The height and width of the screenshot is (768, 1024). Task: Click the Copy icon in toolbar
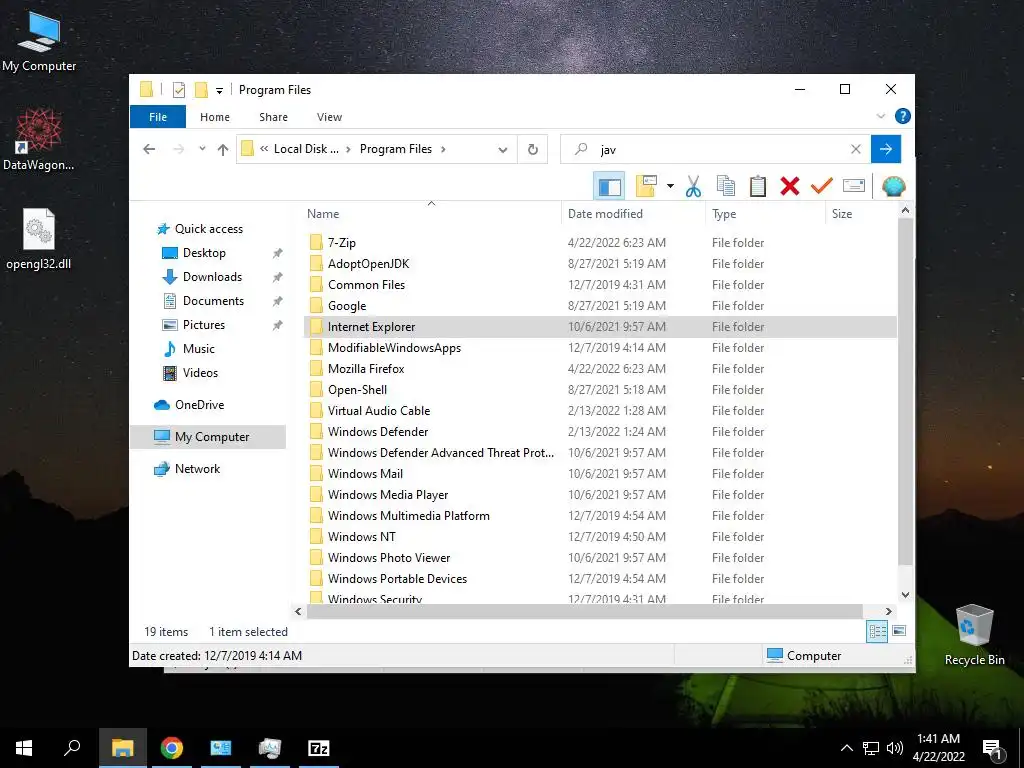[726, 187]
